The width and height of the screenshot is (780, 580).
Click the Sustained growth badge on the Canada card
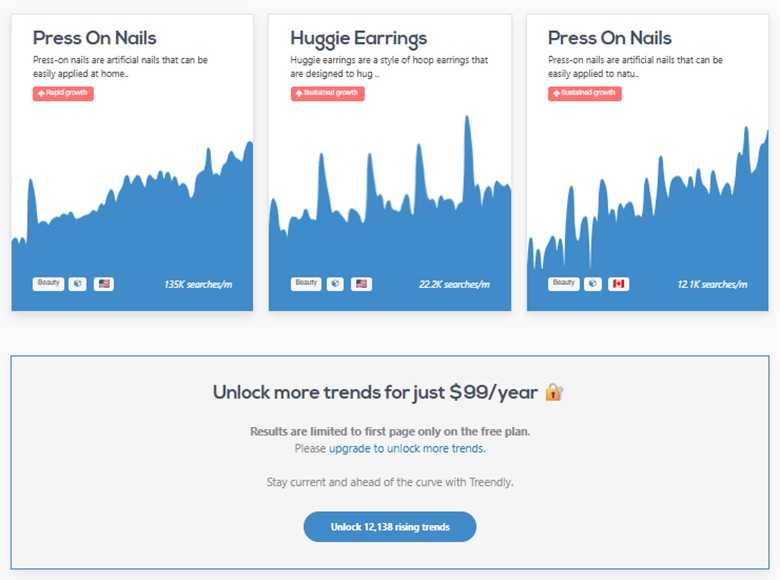[x=585, y=94]
